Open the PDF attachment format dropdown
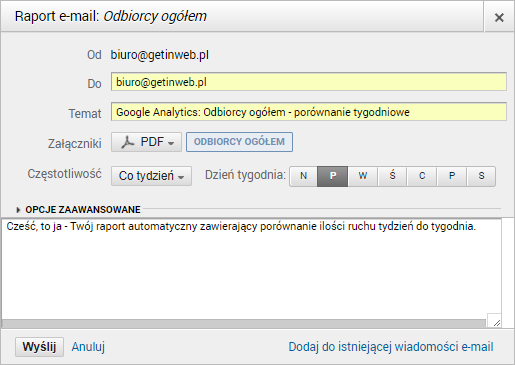The height and width of the screenshot is (365, 515). point(146,142)
